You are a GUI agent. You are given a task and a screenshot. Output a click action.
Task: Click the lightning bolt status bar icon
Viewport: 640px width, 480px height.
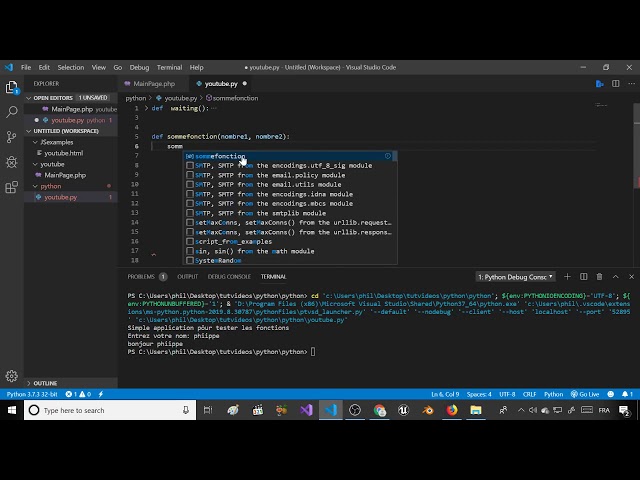[101, 394]
